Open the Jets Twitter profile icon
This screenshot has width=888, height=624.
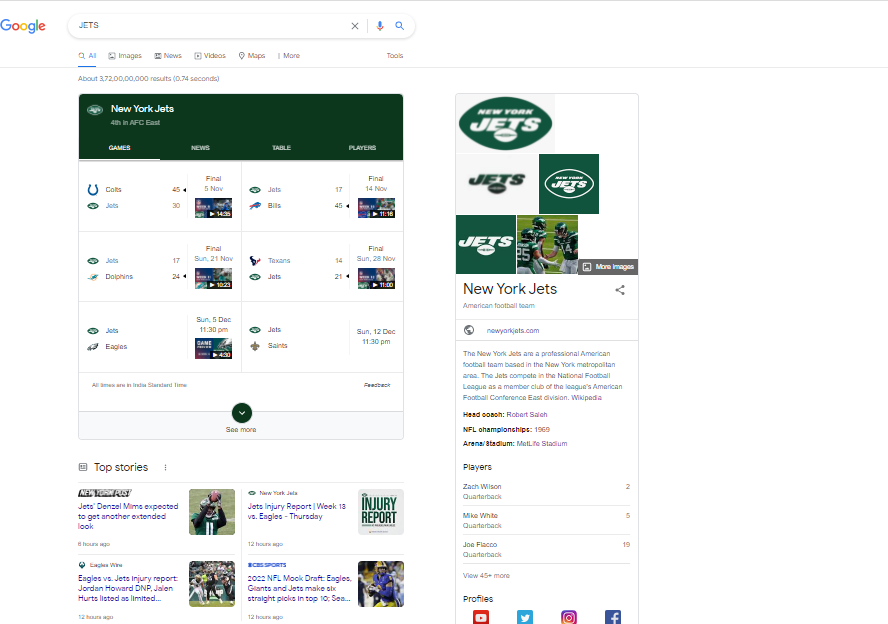[x=525, y=617]
